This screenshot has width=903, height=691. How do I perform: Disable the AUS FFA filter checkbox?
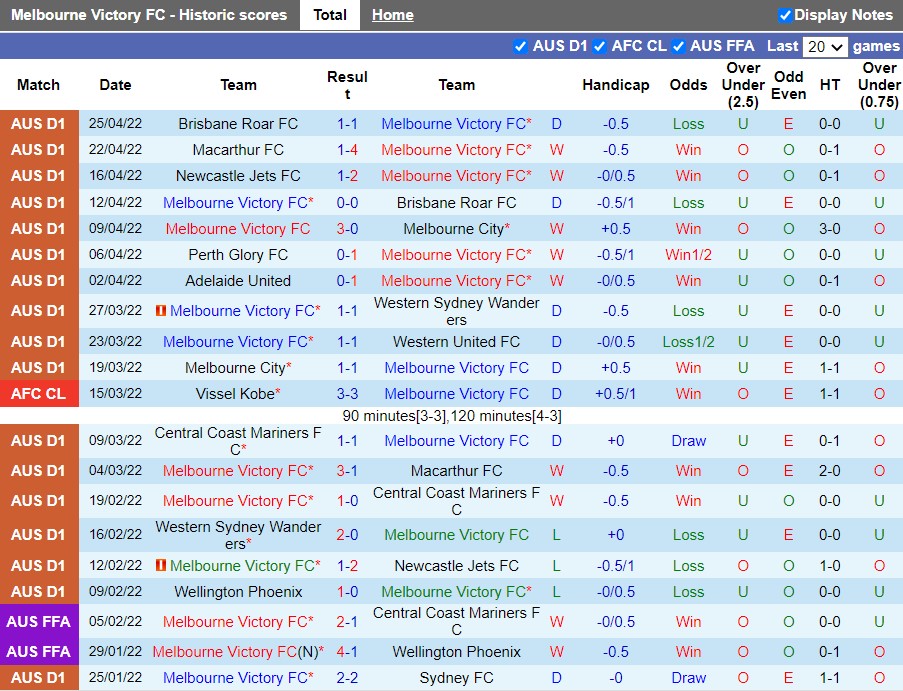tap(678, 46)
